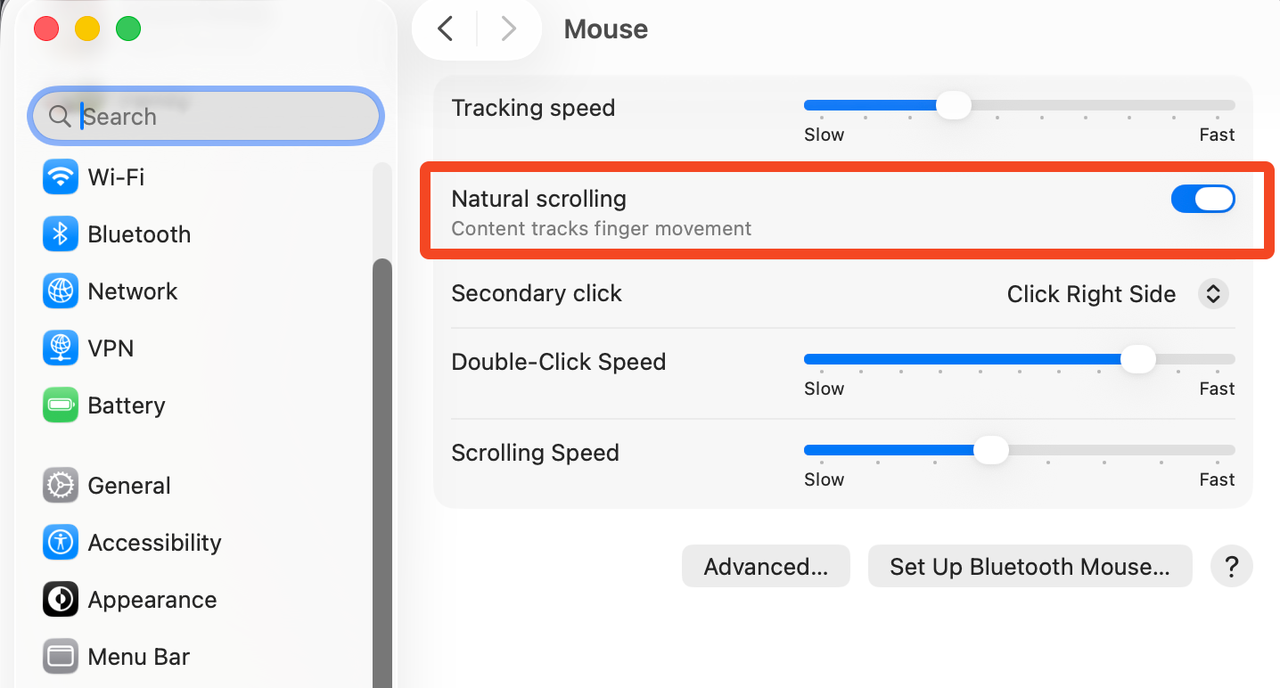The width and height of the screenshot is (1280, 688).
Task: Open Menu Bar settings
Action: (138, 656)
